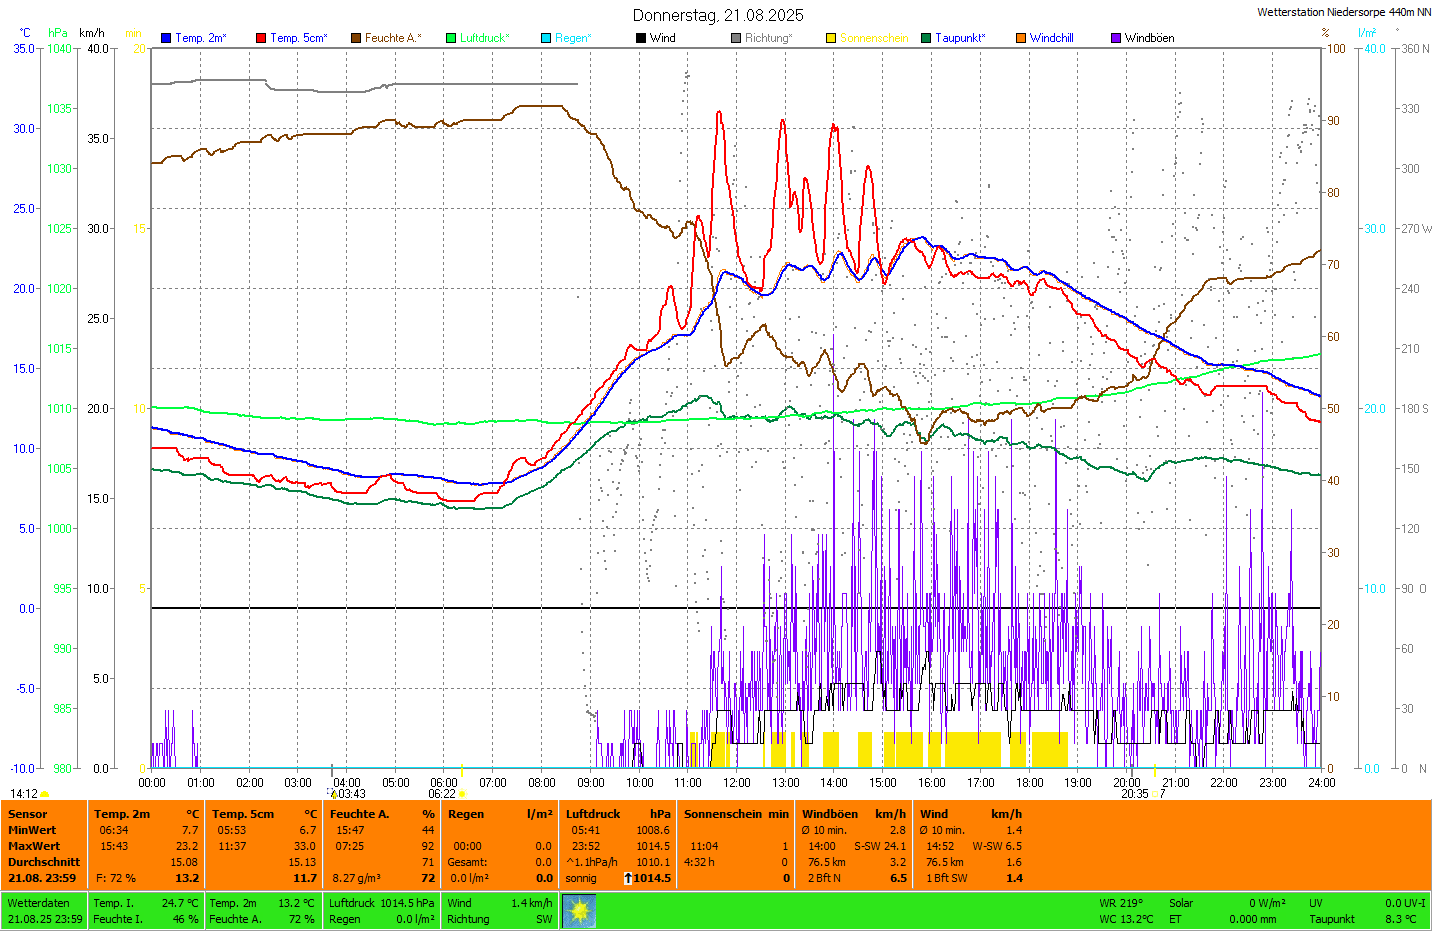Click the sunset icon next to 20:35
The height and width of the screenshot is (931, 1432).
(1155, 794)
